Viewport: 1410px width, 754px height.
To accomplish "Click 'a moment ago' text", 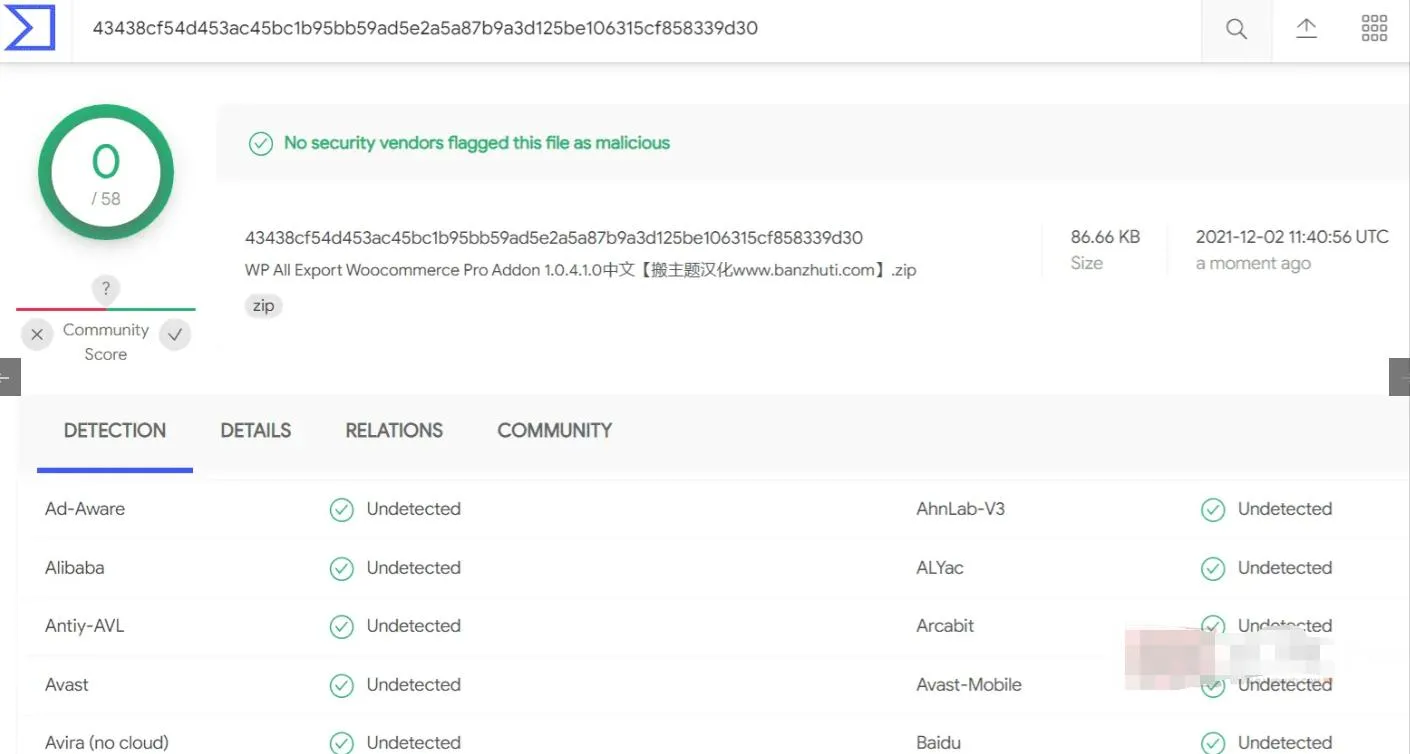I will (1253, 264).
